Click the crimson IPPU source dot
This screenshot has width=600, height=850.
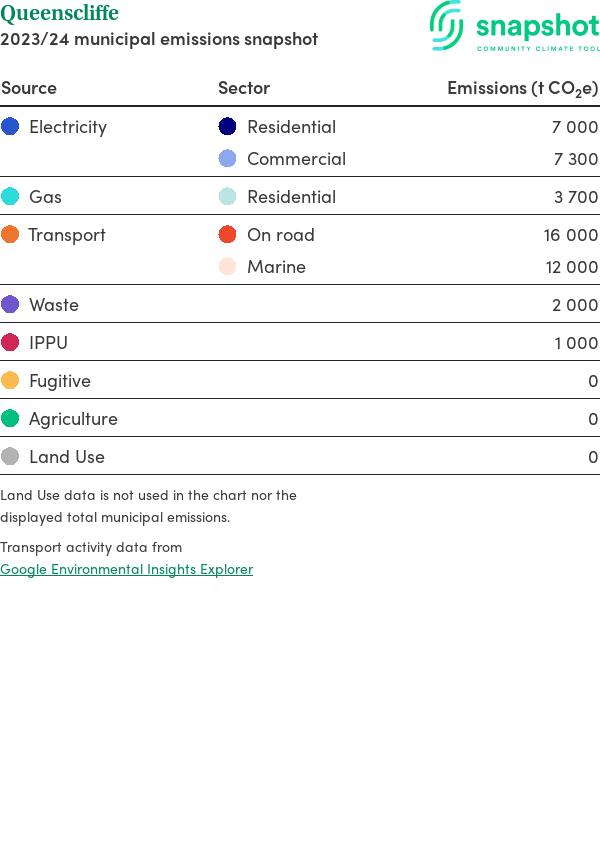click(10, 343)
